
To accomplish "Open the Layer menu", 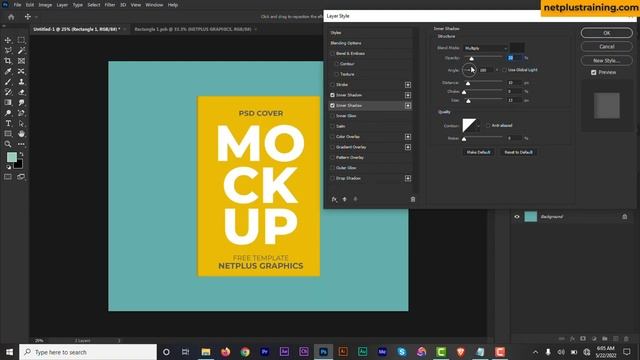I will click(x=62, y=5).
